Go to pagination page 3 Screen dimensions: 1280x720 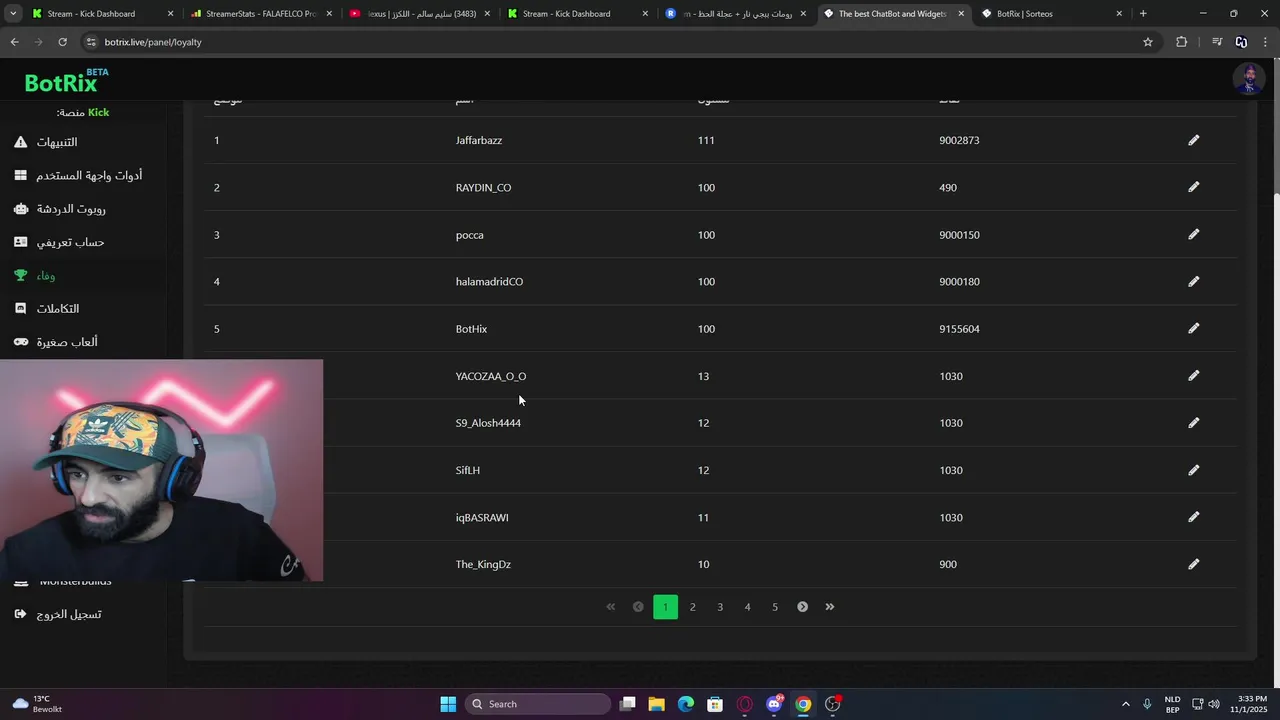coord(720,607)
